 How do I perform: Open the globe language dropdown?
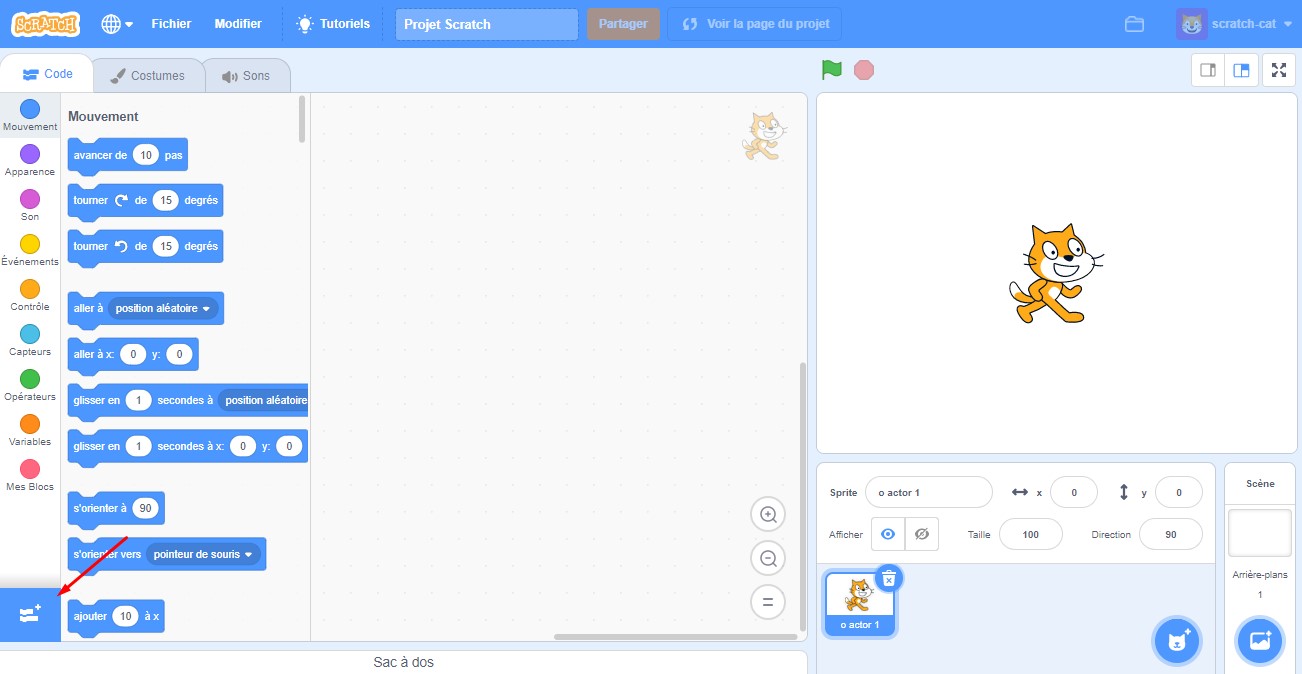click(x=117, y=24)
